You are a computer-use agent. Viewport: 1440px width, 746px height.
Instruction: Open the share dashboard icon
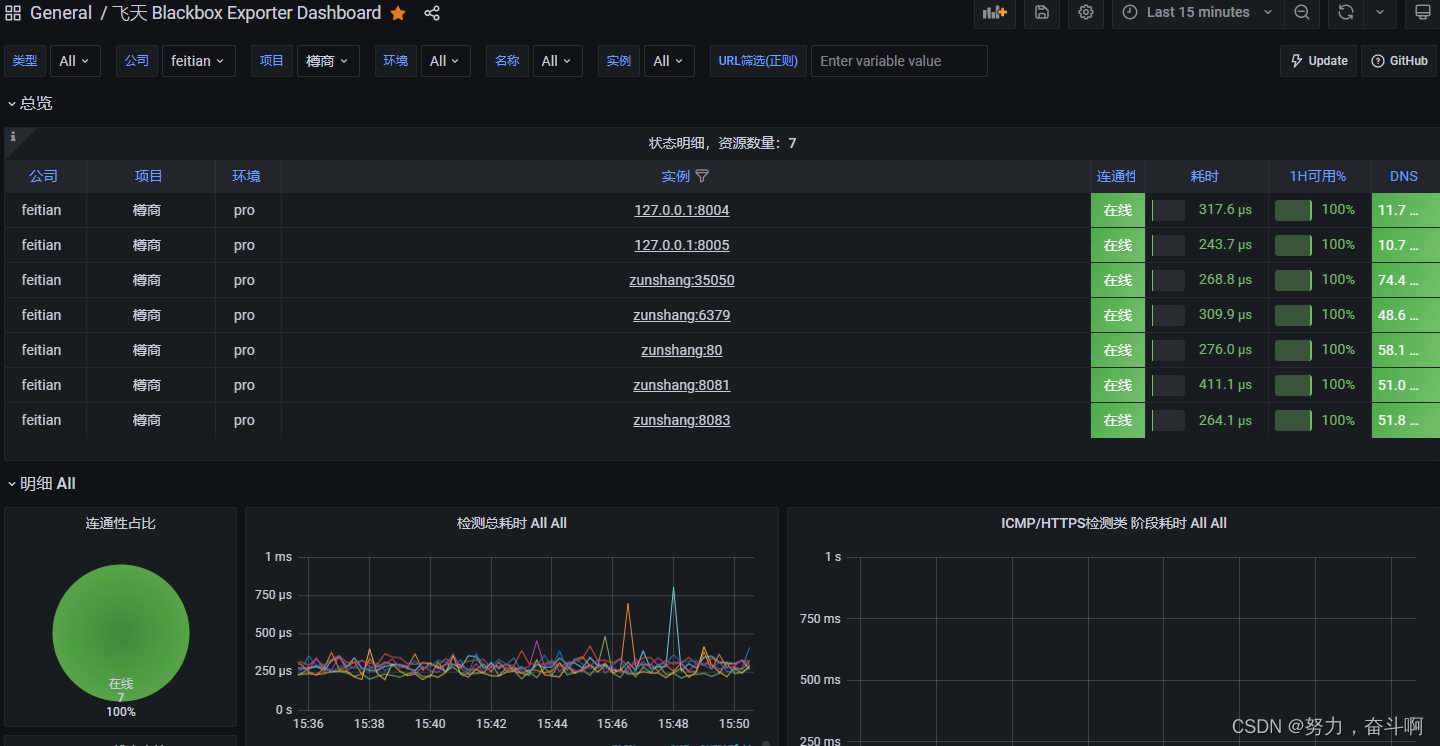coord(432,13)
